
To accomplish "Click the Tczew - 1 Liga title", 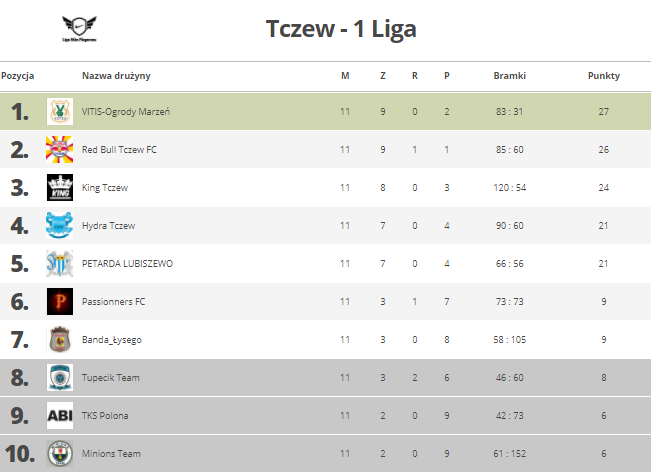I will (x=341, y=29).
